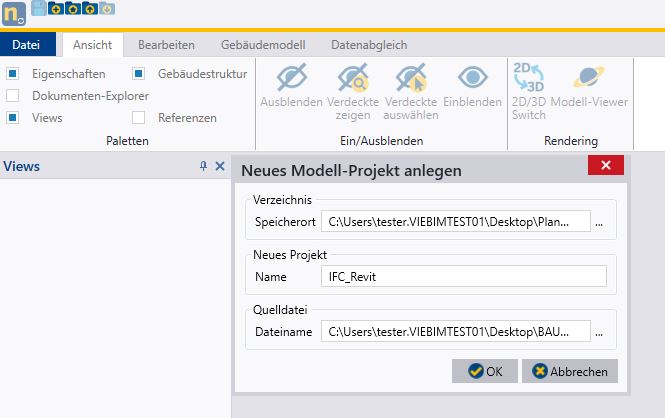Toggle the 2D/3D Switch
The height and width of the screenshot is (418, 665).
(529, 78)
